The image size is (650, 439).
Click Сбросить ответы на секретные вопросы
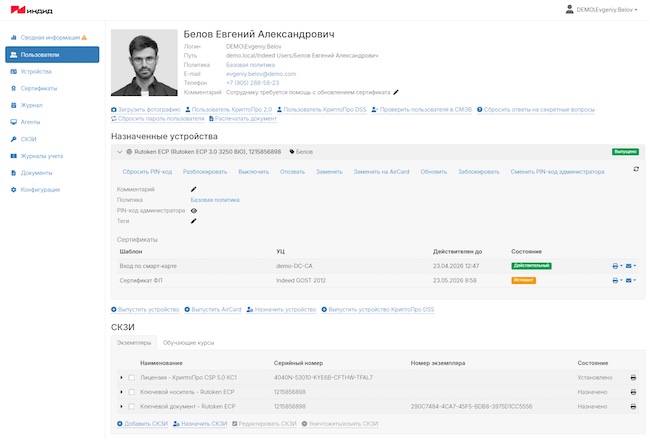(x=536, y=109)
